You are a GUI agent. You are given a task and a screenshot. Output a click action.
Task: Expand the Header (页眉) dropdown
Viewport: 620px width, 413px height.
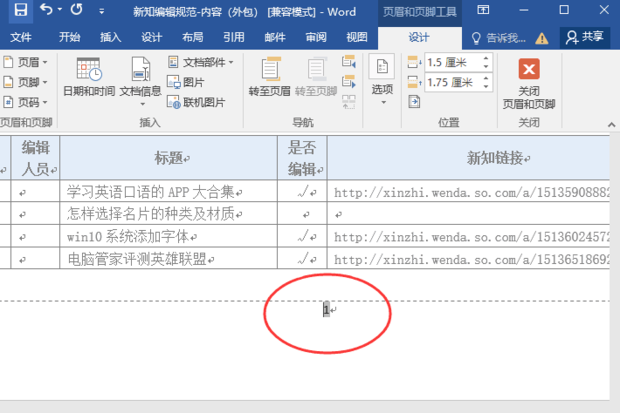[25, 62]
